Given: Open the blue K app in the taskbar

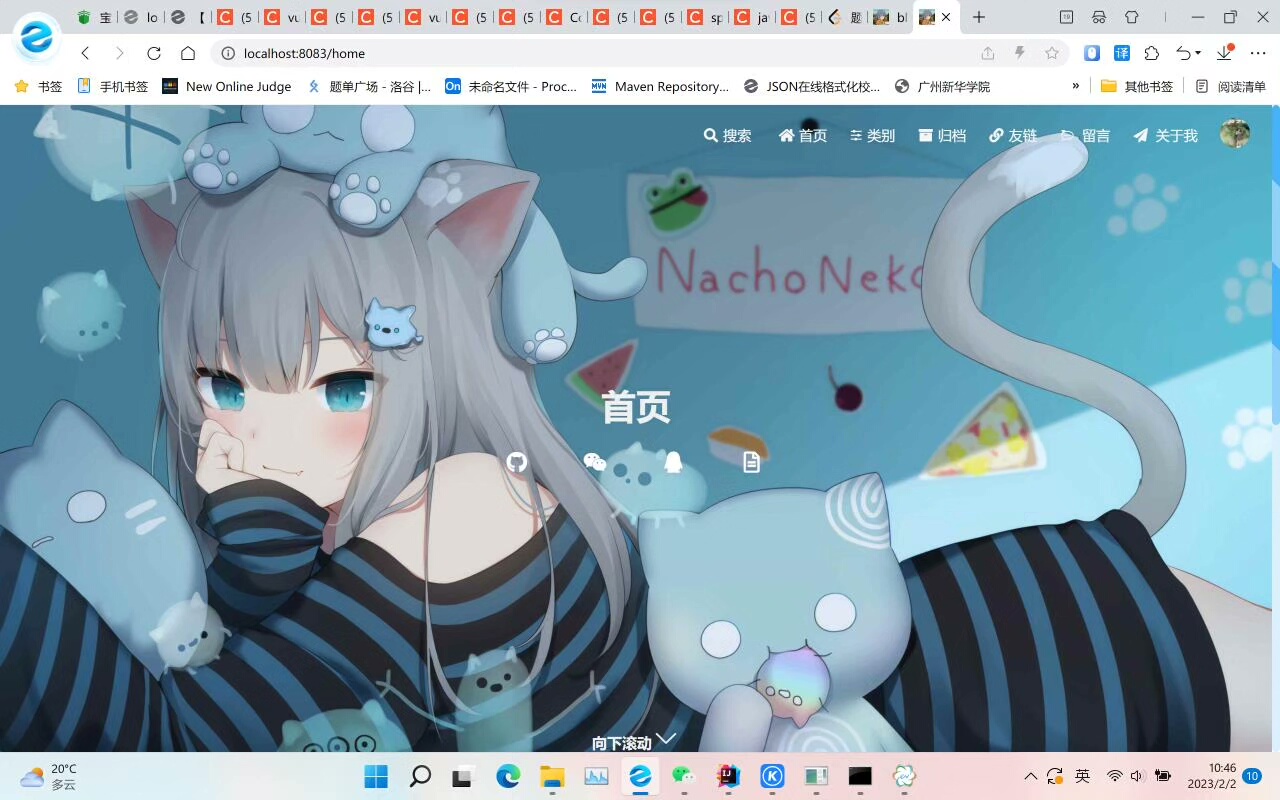Looking at the screenshot, I should pos(772,776).
